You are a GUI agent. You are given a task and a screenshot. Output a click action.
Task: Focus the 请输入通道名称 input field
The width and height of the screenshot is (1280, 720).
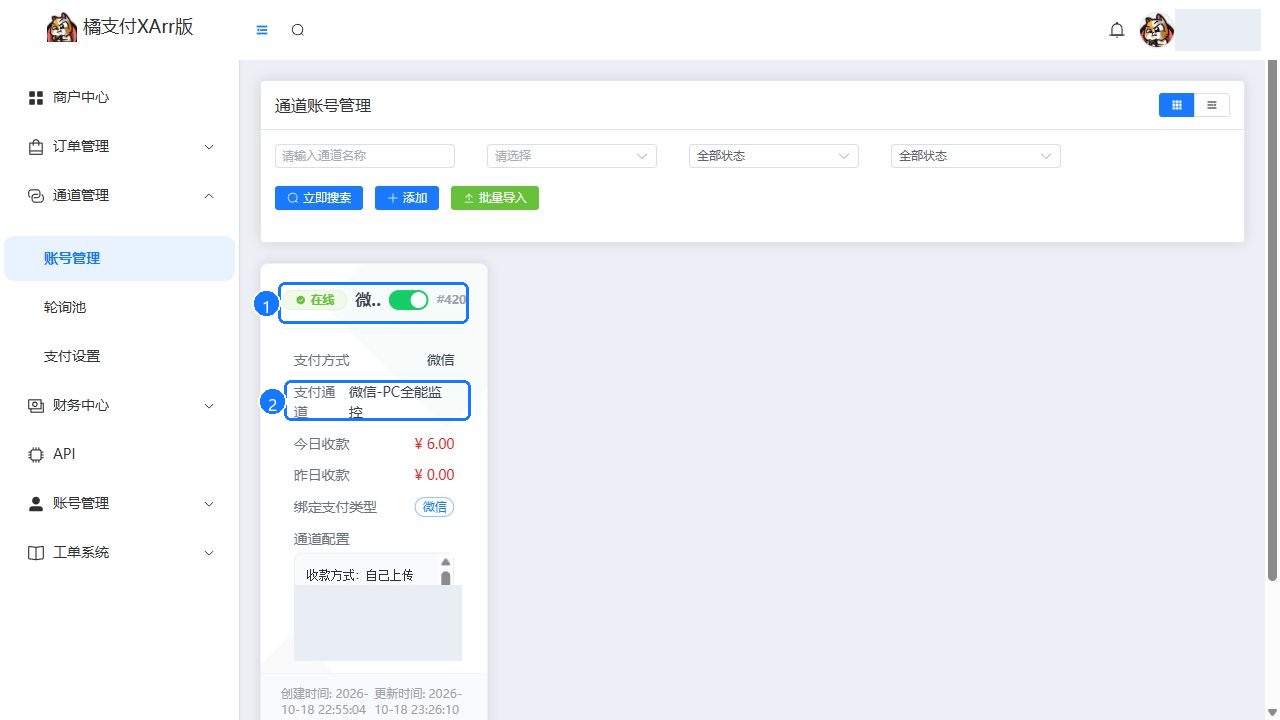pos(365,156)
